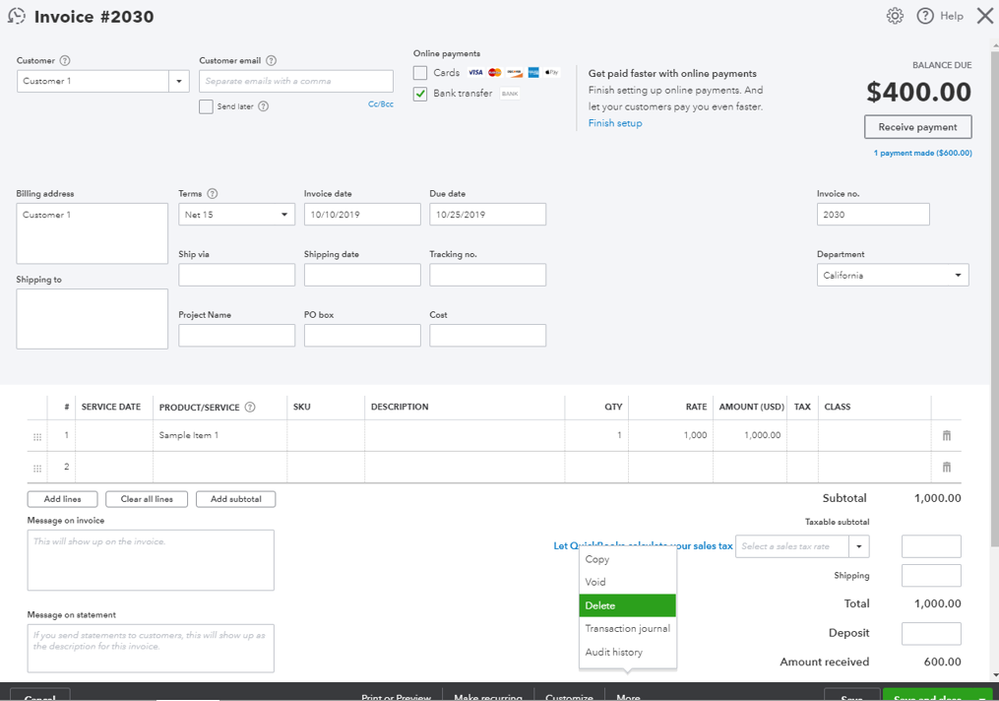Click the Message on invoice box
Viewport: 999px width, 701px height.
tap(150, 560)
